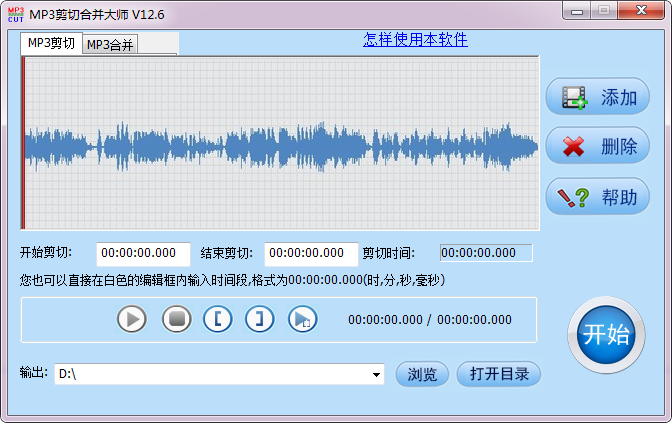This screenshot has height=423, width=672.
Task: Start processing with the blue 开始 button
Action: [x=606, y=335]
